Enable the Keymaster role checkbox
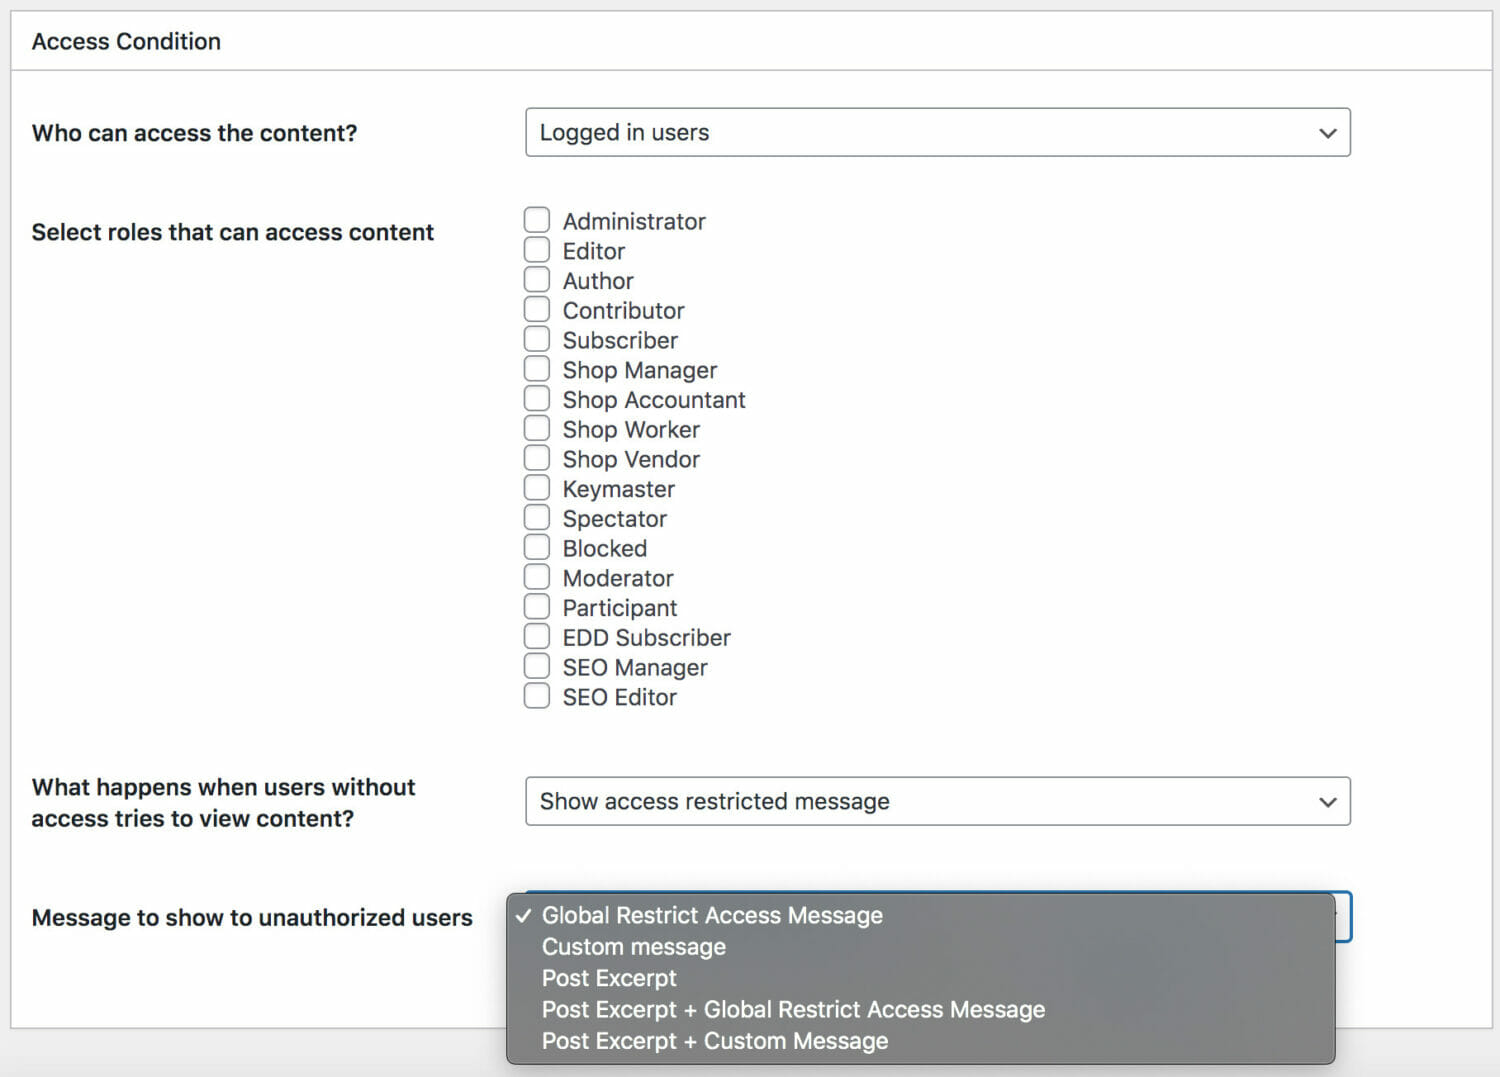The image size is (1500, 1077). pos(537,488)
